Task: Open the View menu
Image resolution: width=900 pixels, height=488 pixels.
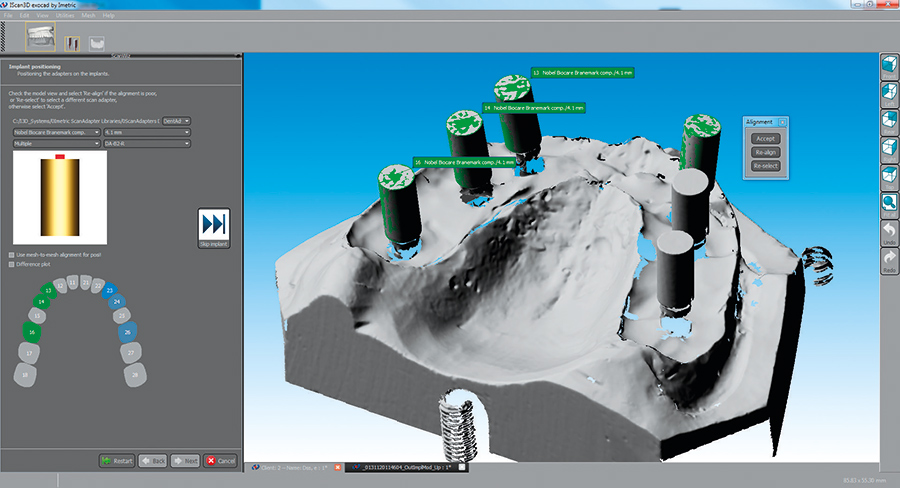Action: [42, 16]
